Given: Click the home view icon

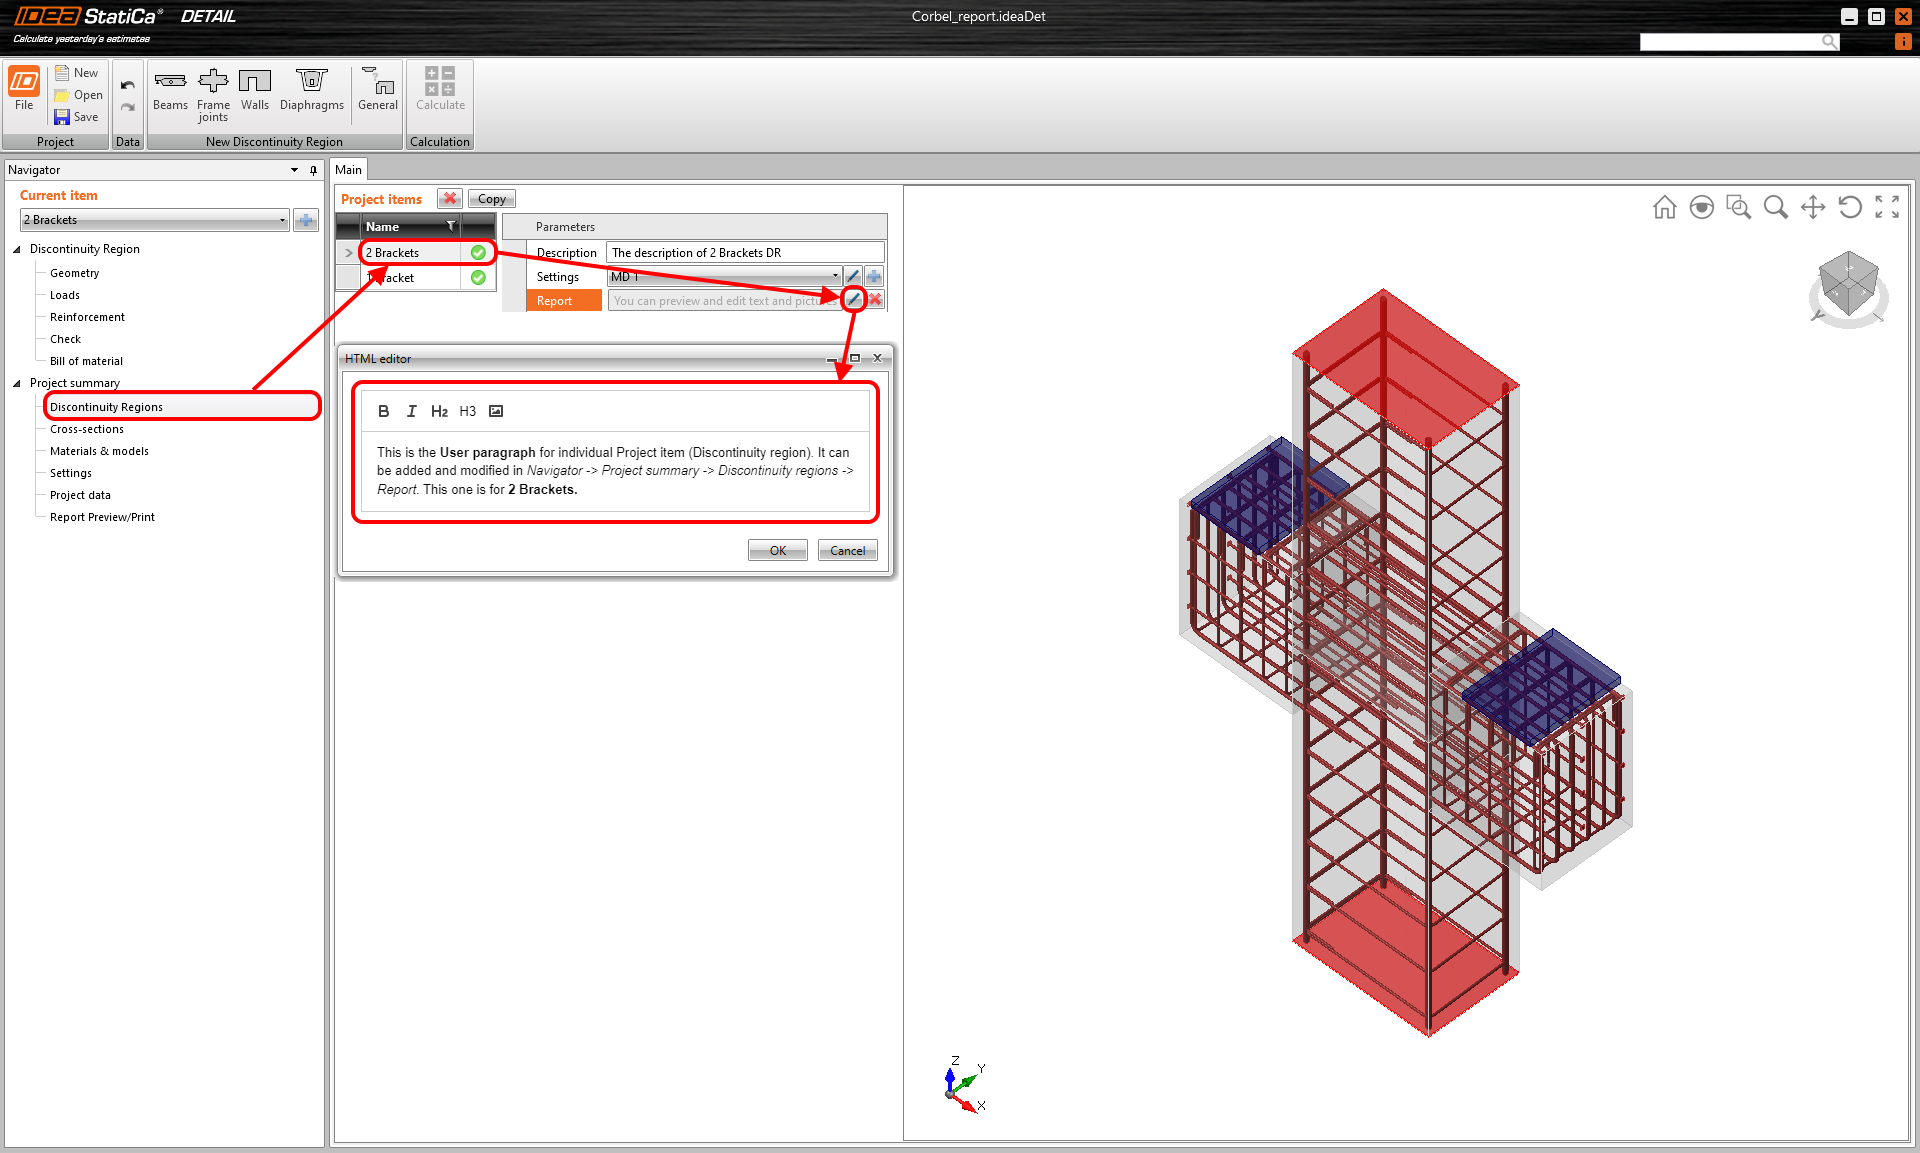Looking at the screenshot, I should [1664, 207].
